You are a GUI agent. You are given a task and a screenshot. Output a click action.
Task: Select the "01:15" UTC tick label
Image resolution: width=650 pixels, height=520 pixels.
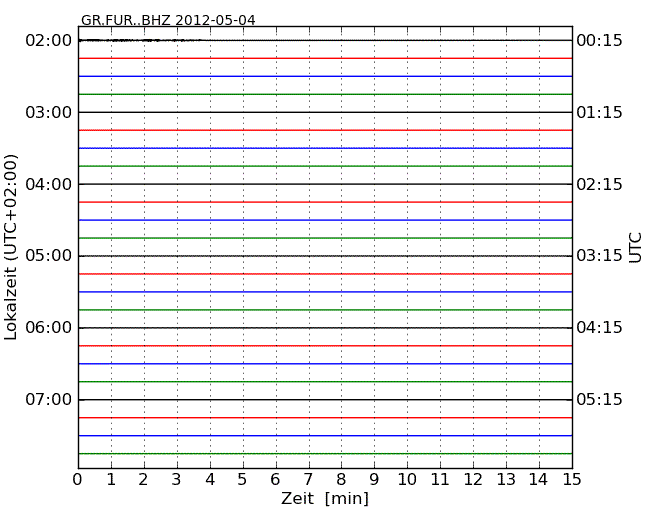[599, 112]
